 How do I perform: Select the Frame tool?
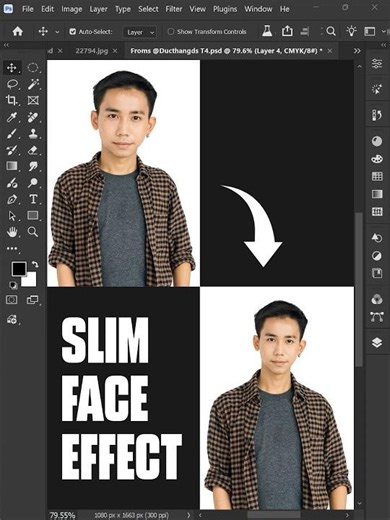33,100
